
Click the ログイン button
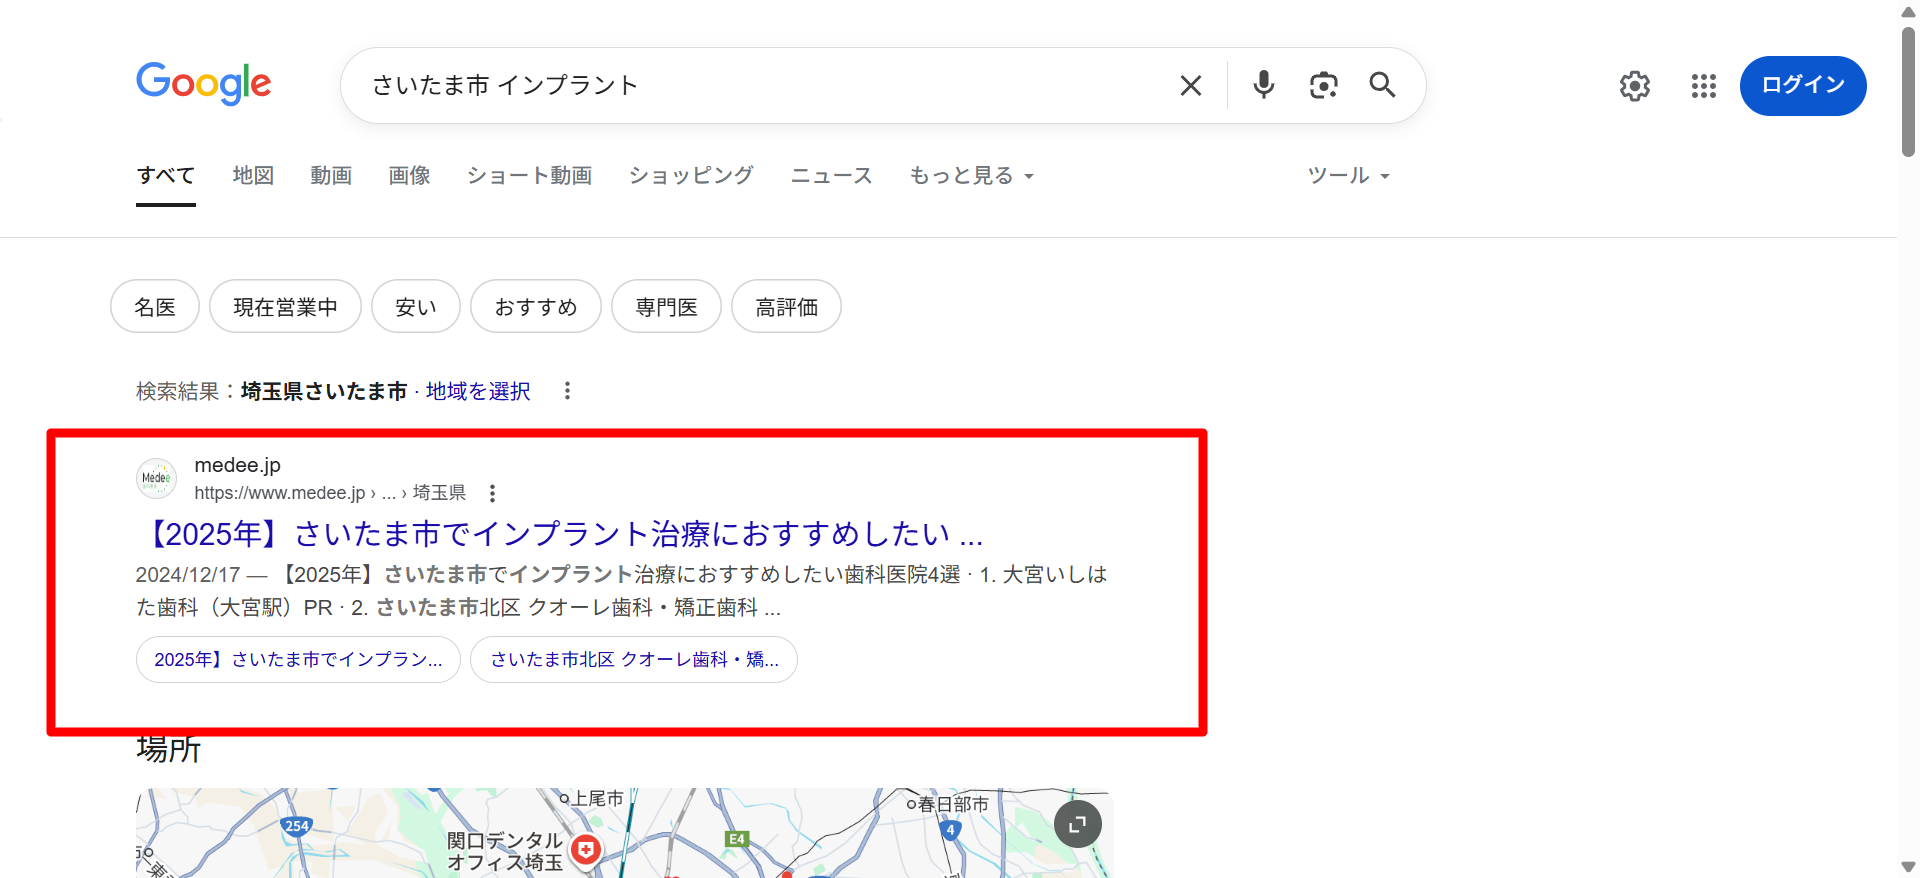coord(1803,86)
